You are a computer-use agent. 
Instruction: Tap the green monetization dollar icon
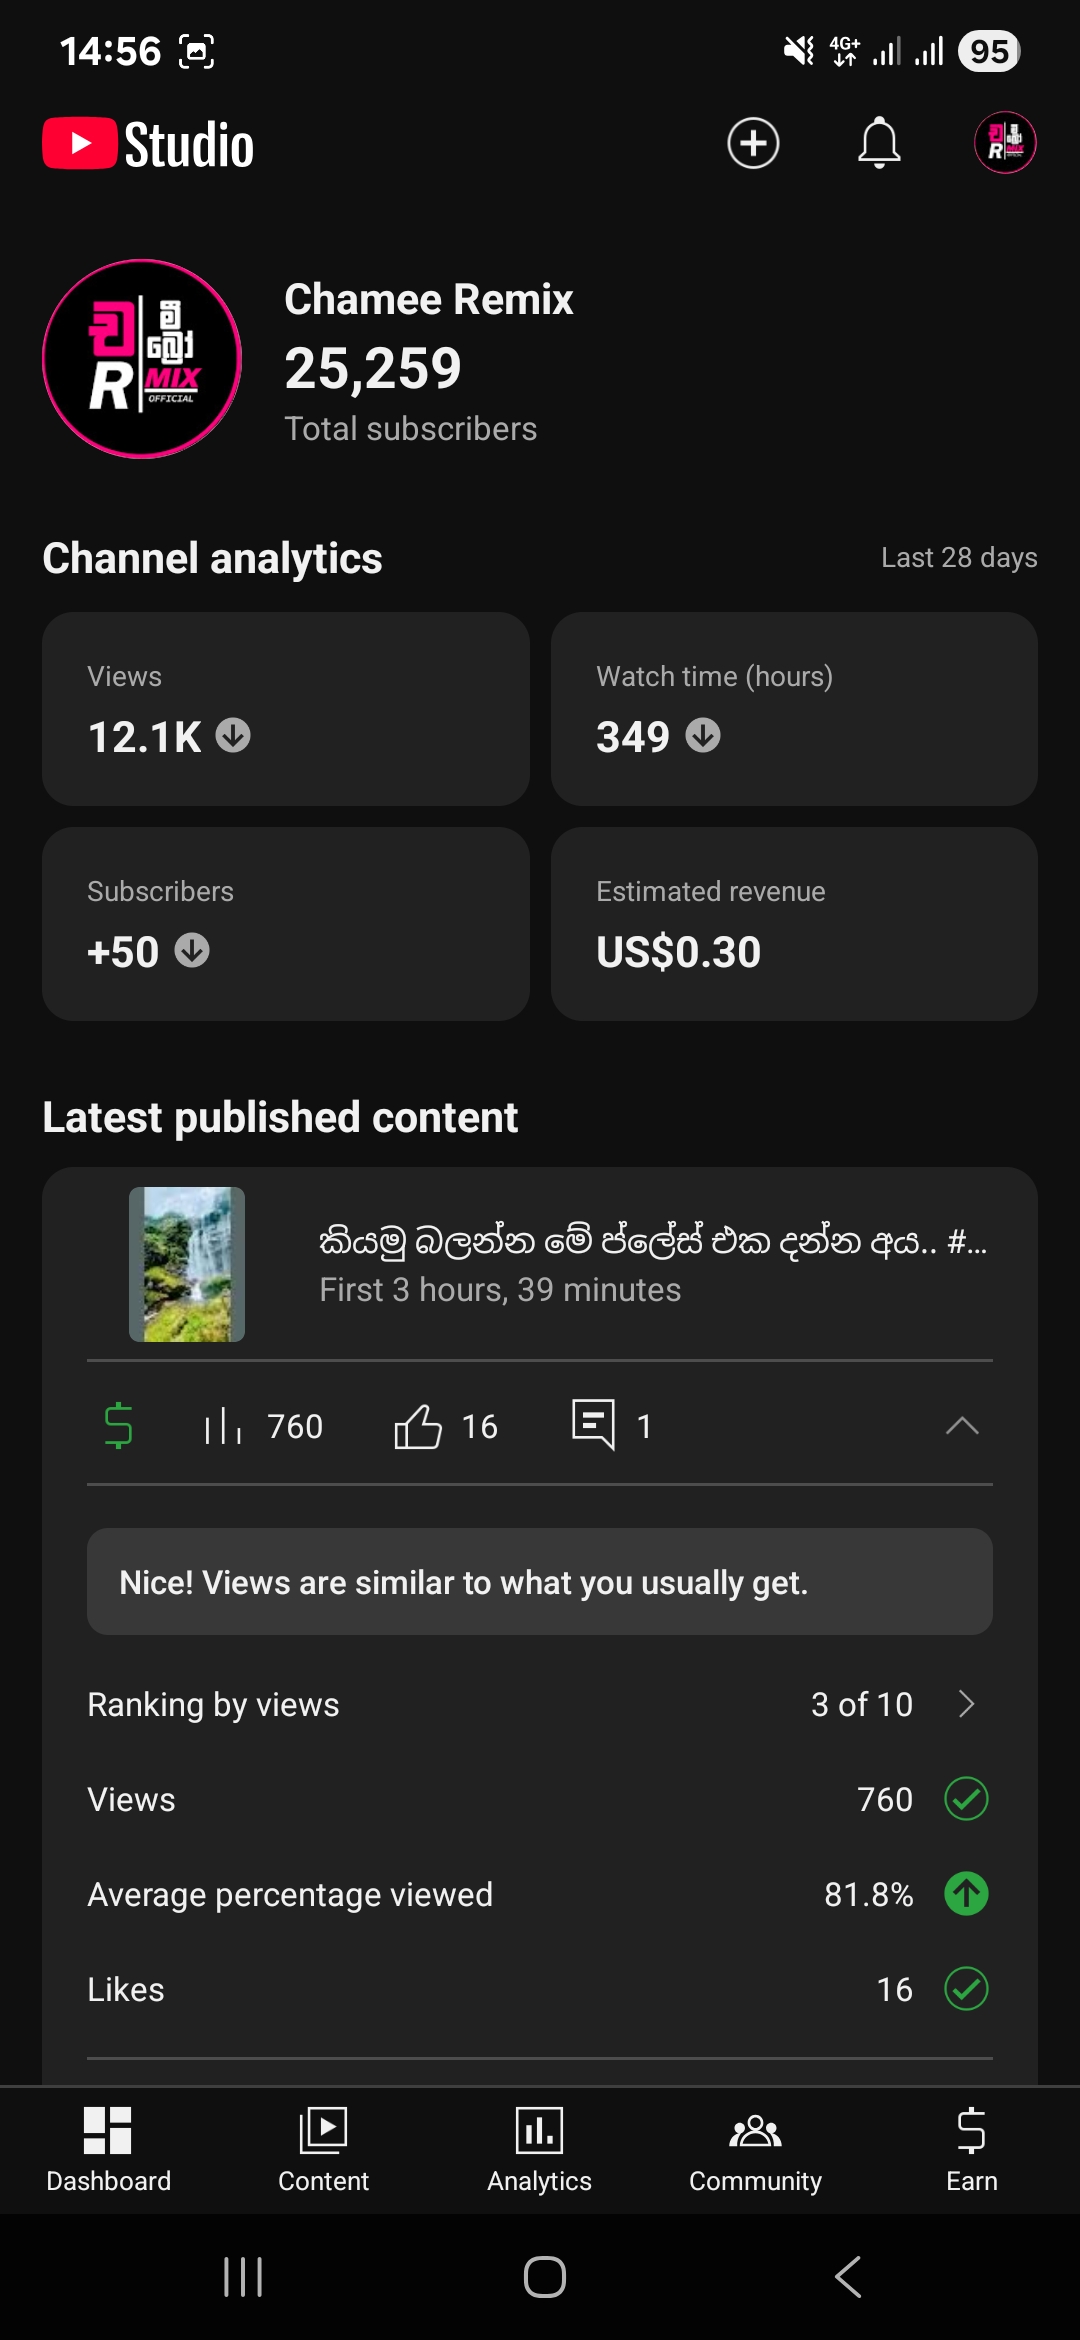(x=118, y=1425)
